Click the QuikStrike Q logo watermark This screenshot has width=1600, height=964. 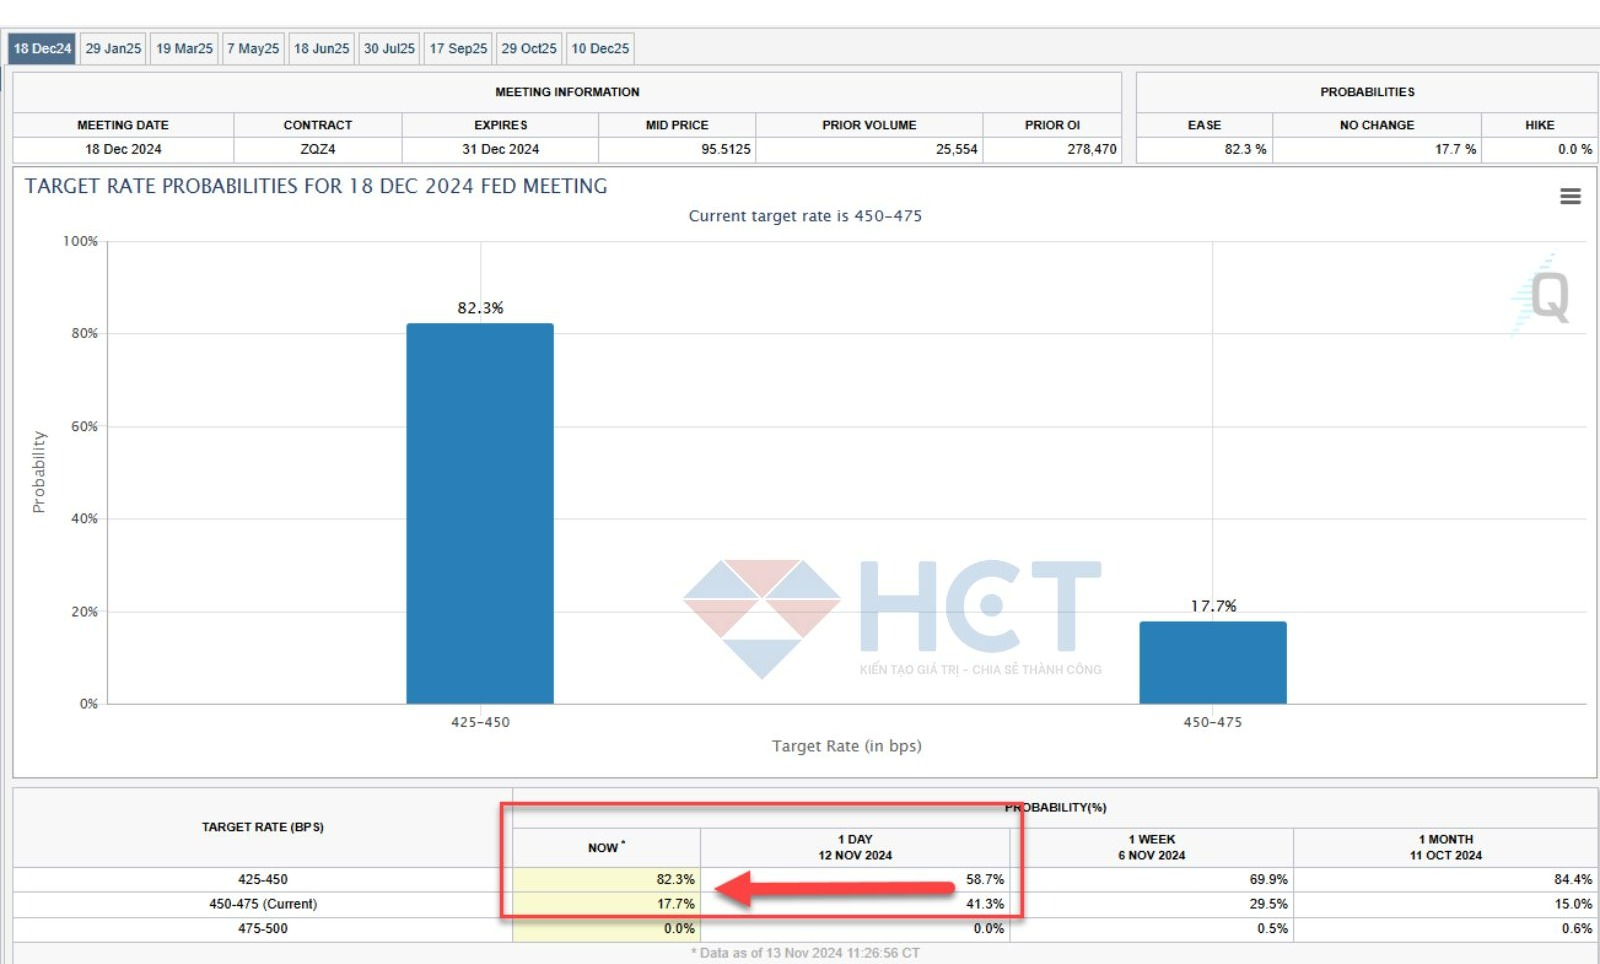click(1548, 296)
